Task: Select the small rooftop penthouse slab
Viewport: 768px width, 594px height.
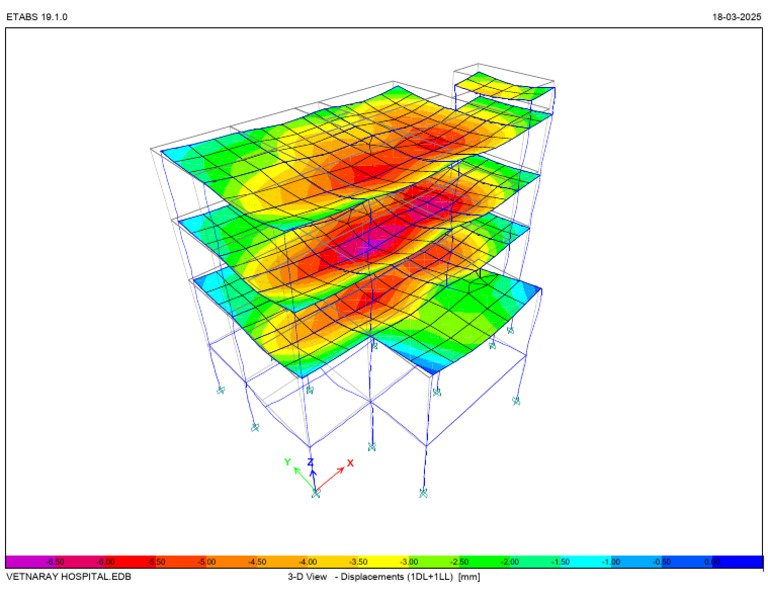Action: point(504,86)
